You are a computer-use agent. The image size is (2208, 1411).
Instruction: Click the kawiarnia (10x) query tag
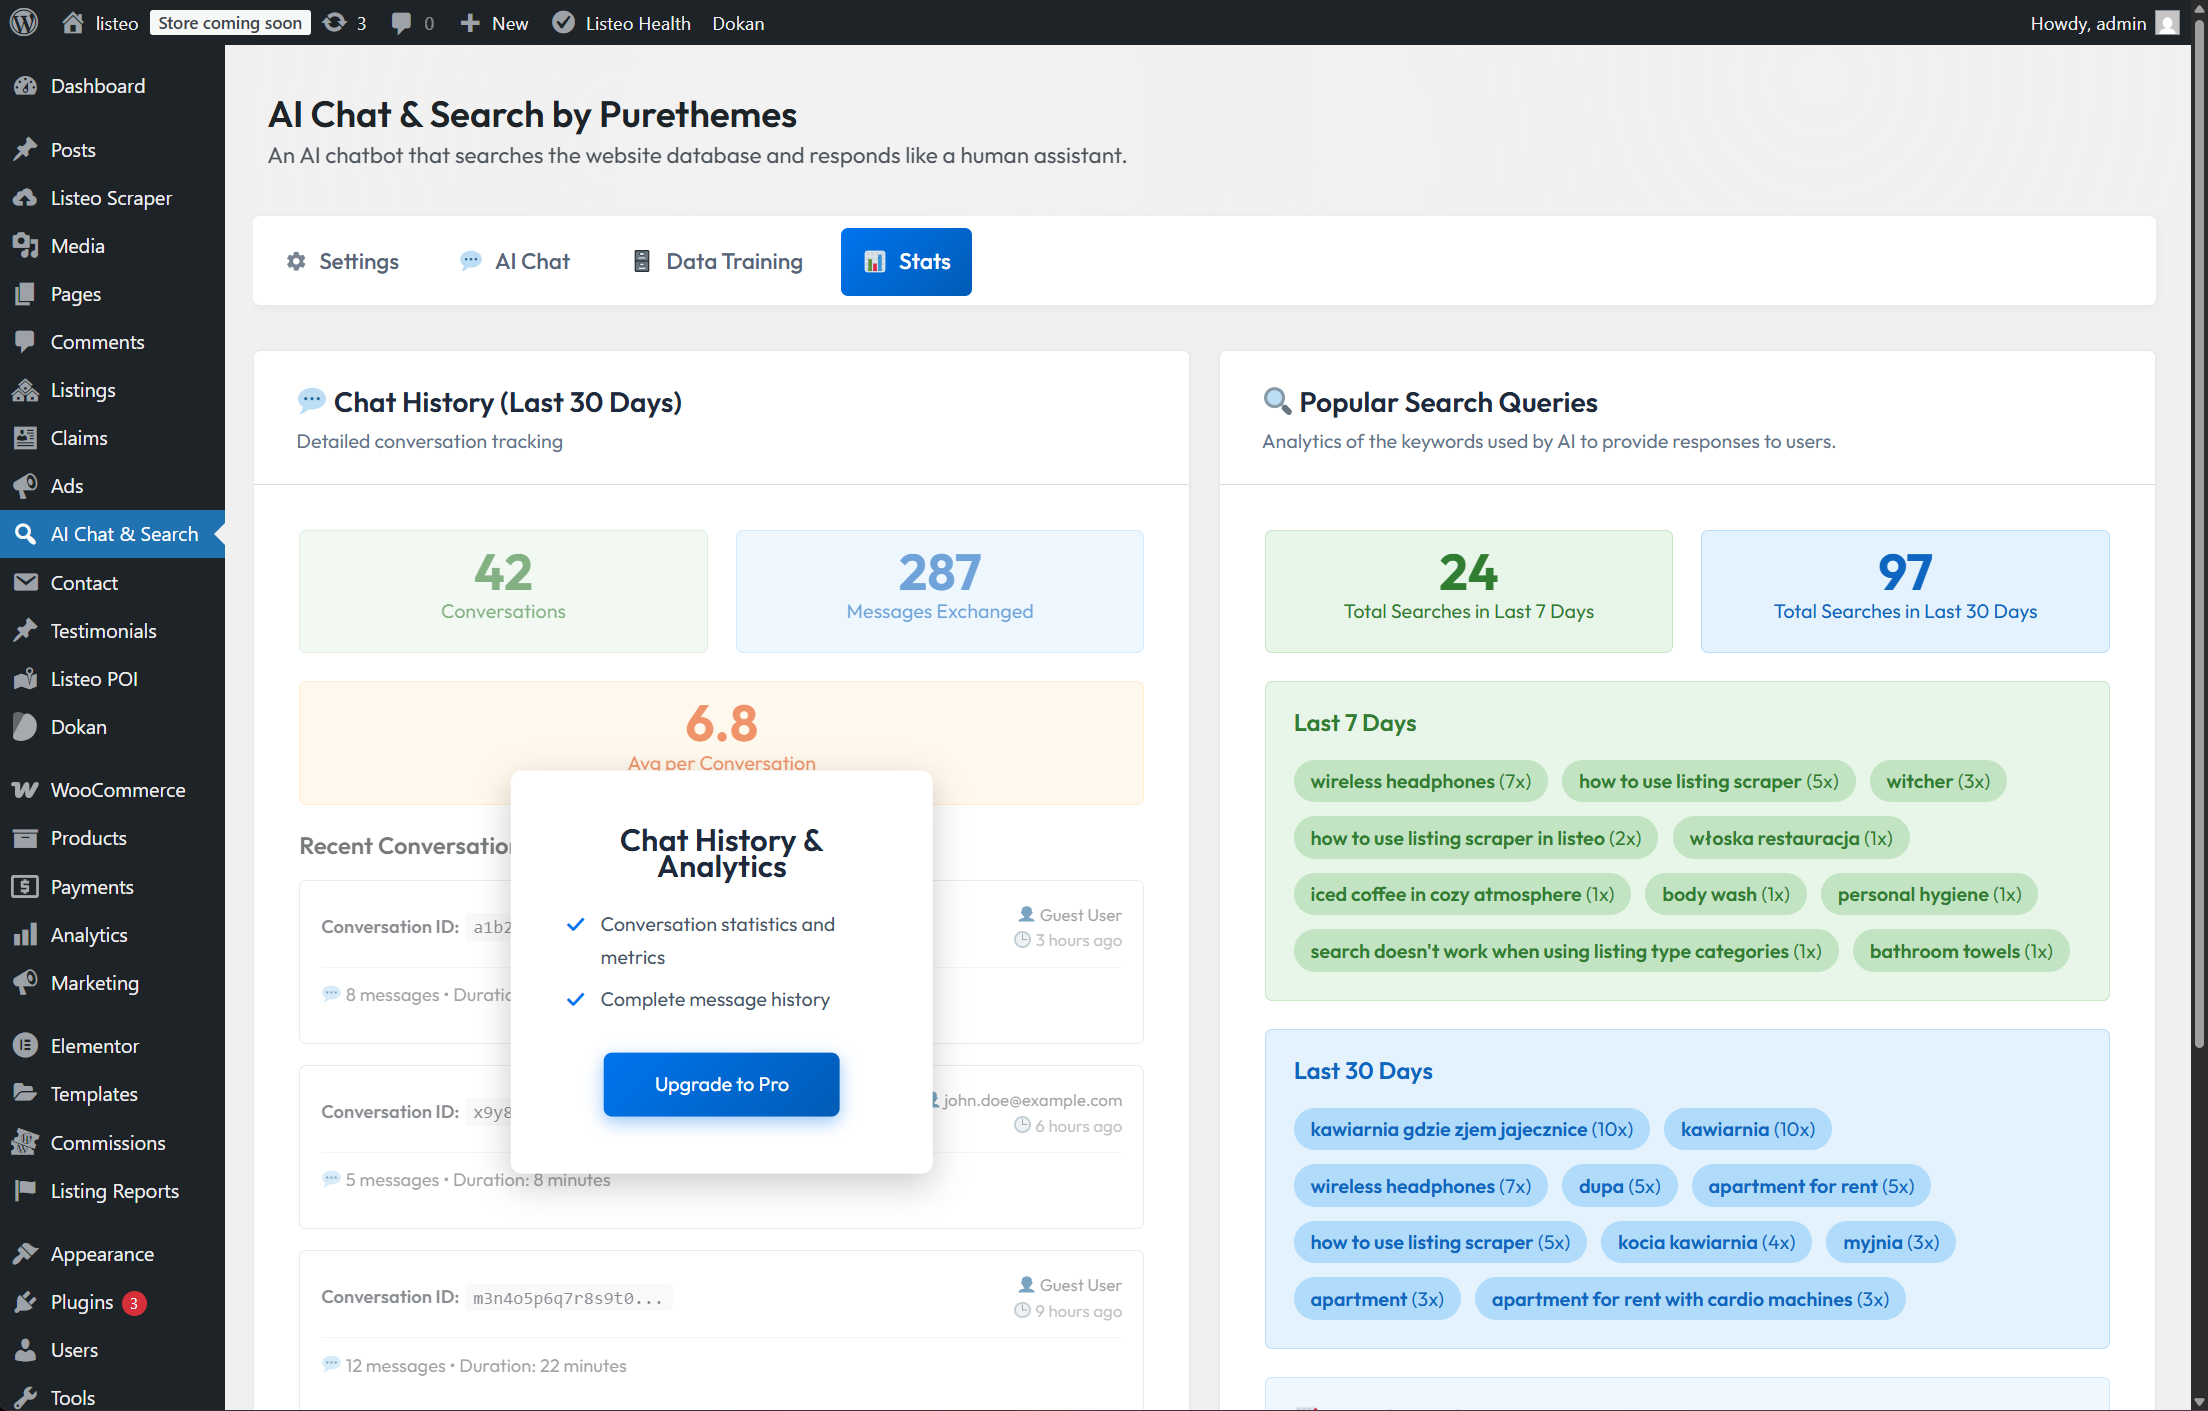(x=1747, y=1129)
